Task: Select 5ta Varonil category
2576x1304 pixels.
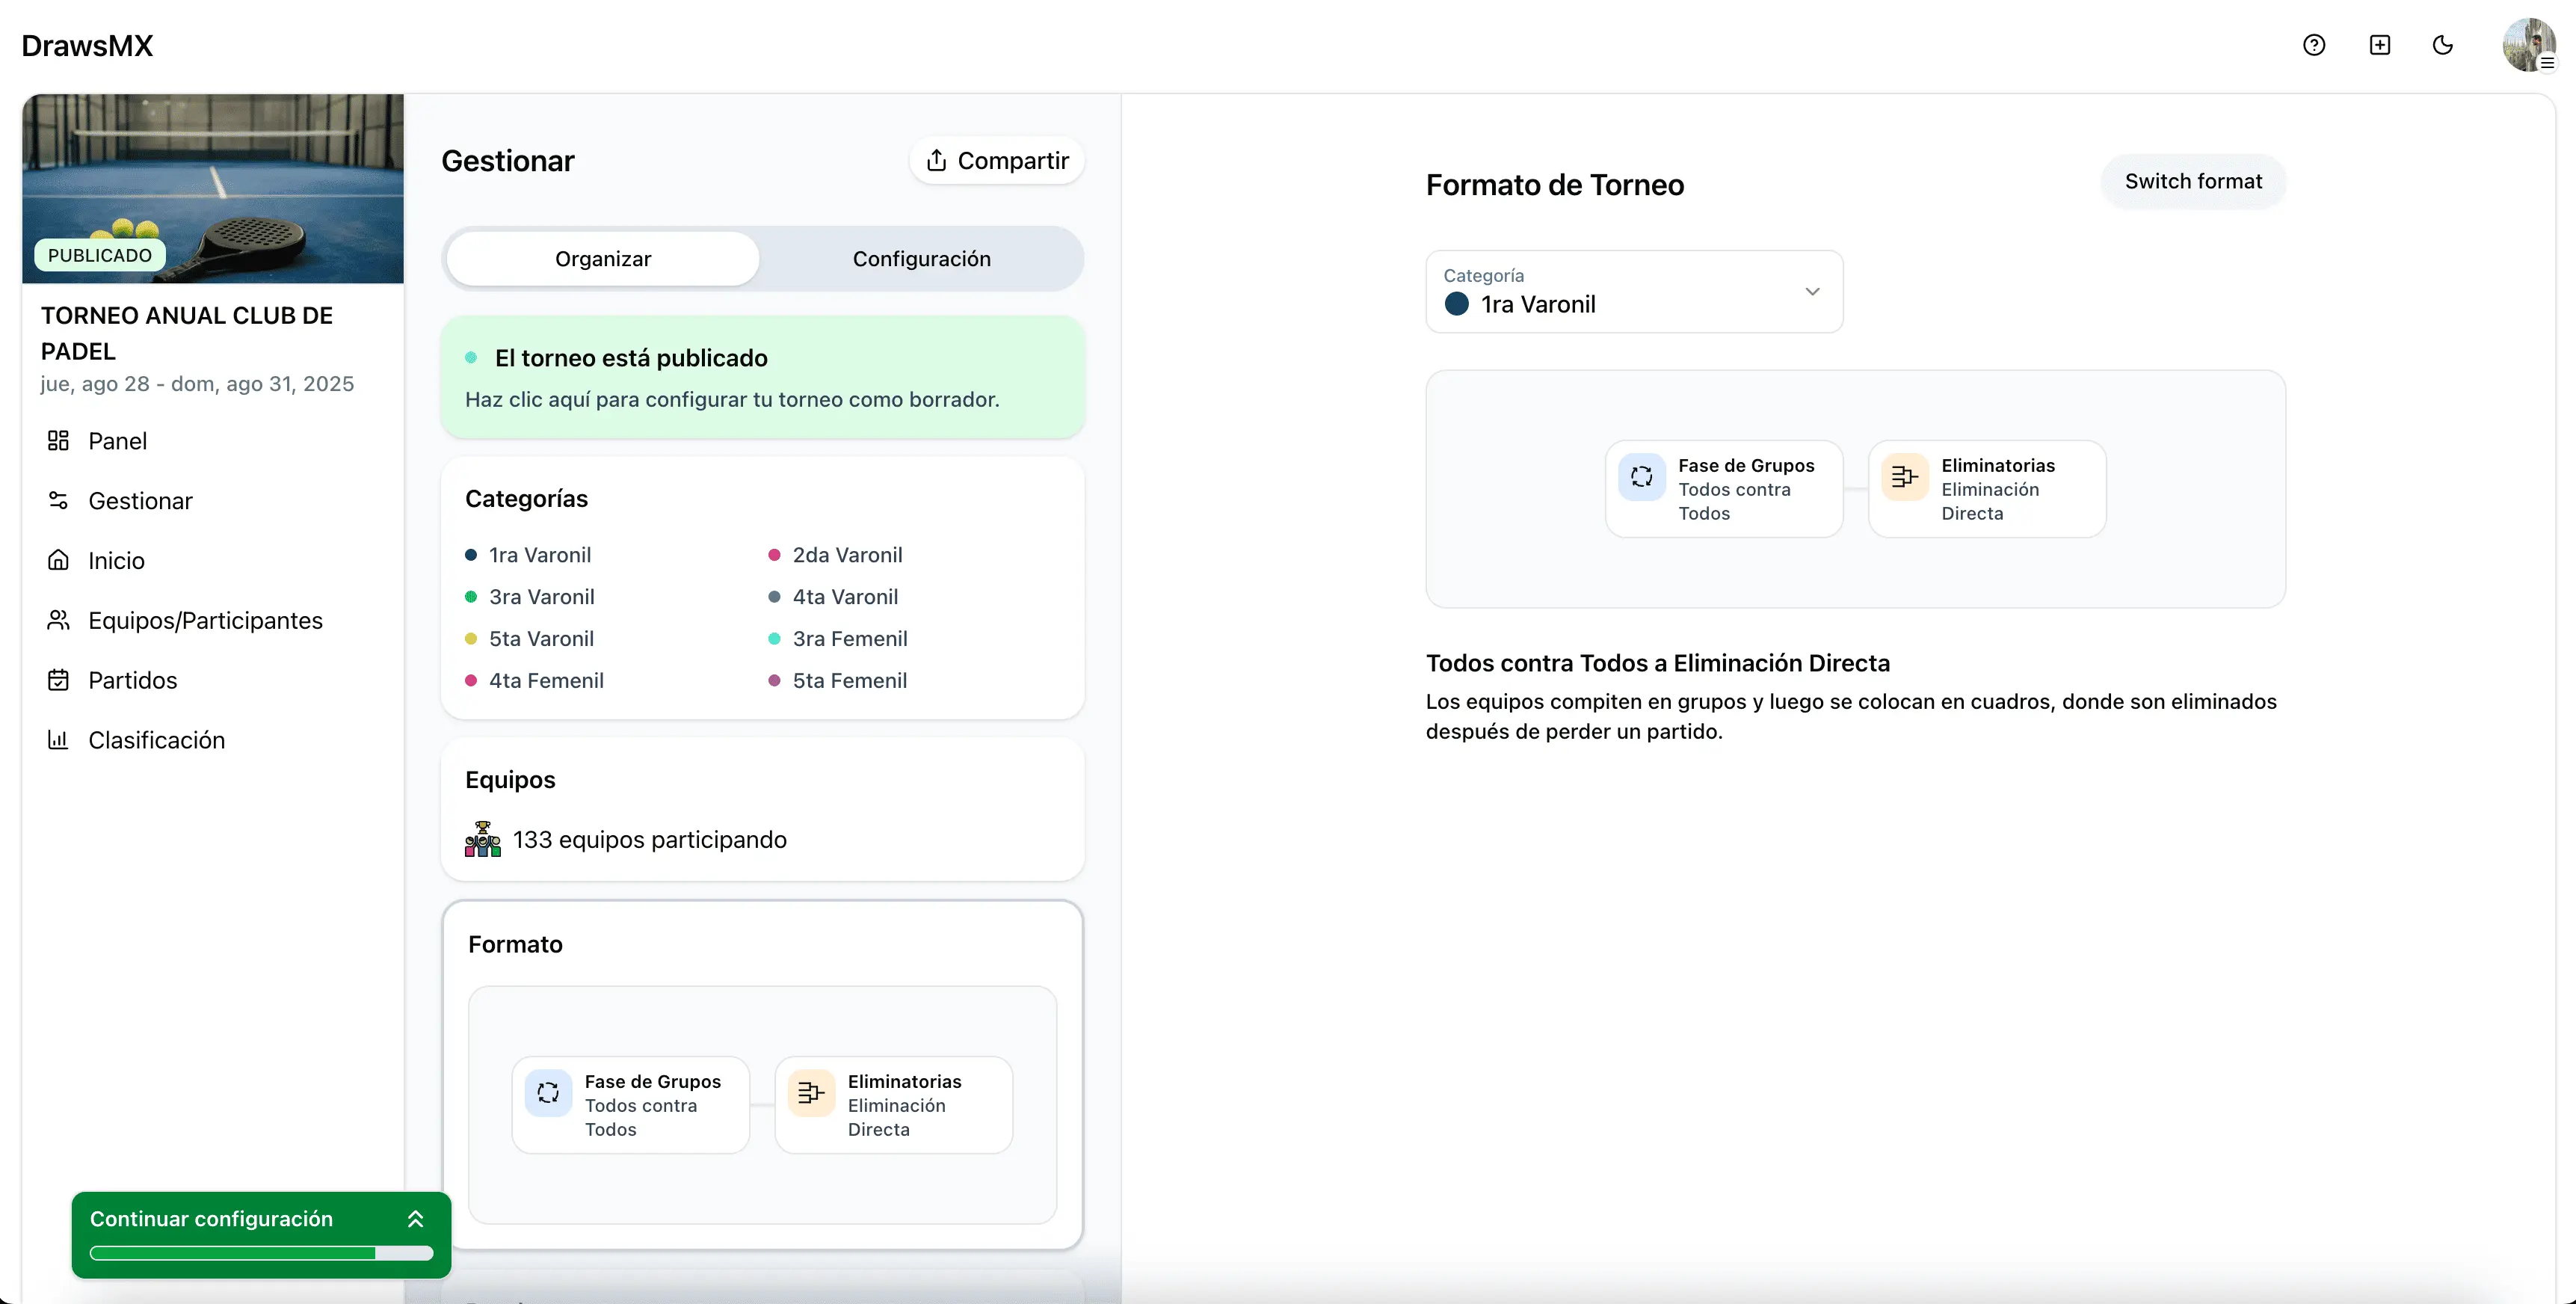Action: click(541, 639)
